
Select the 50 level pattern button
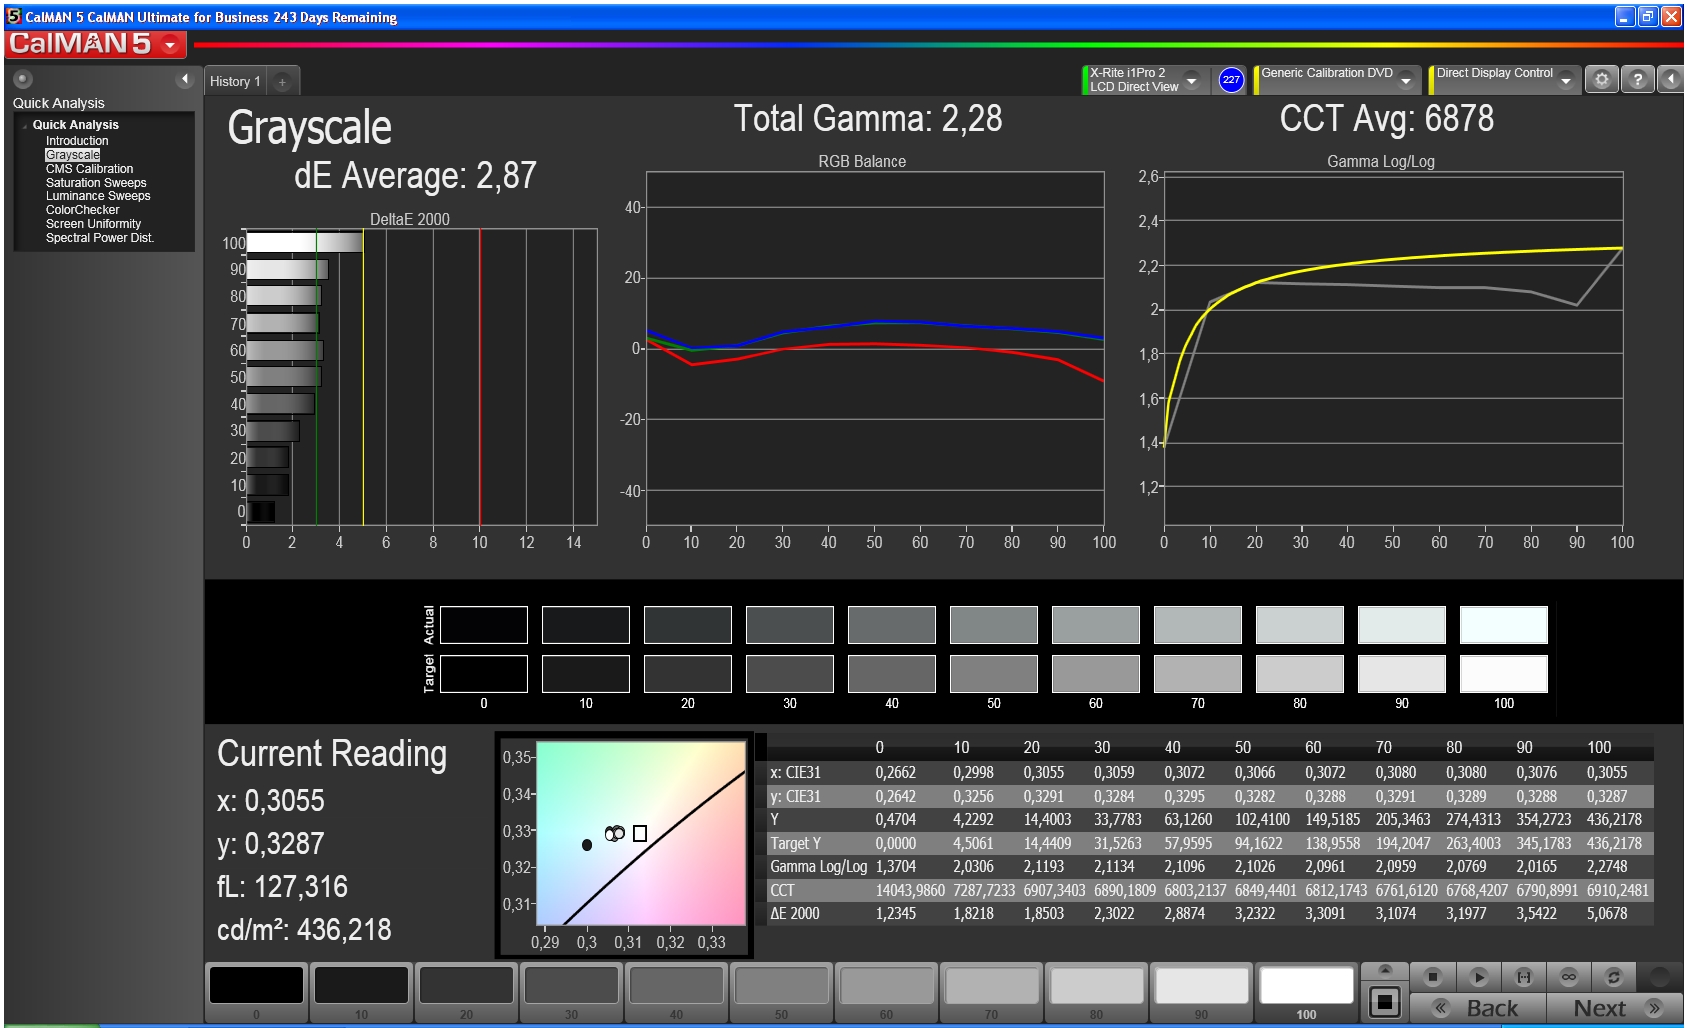pyautogui.click(x=781, y=993)
